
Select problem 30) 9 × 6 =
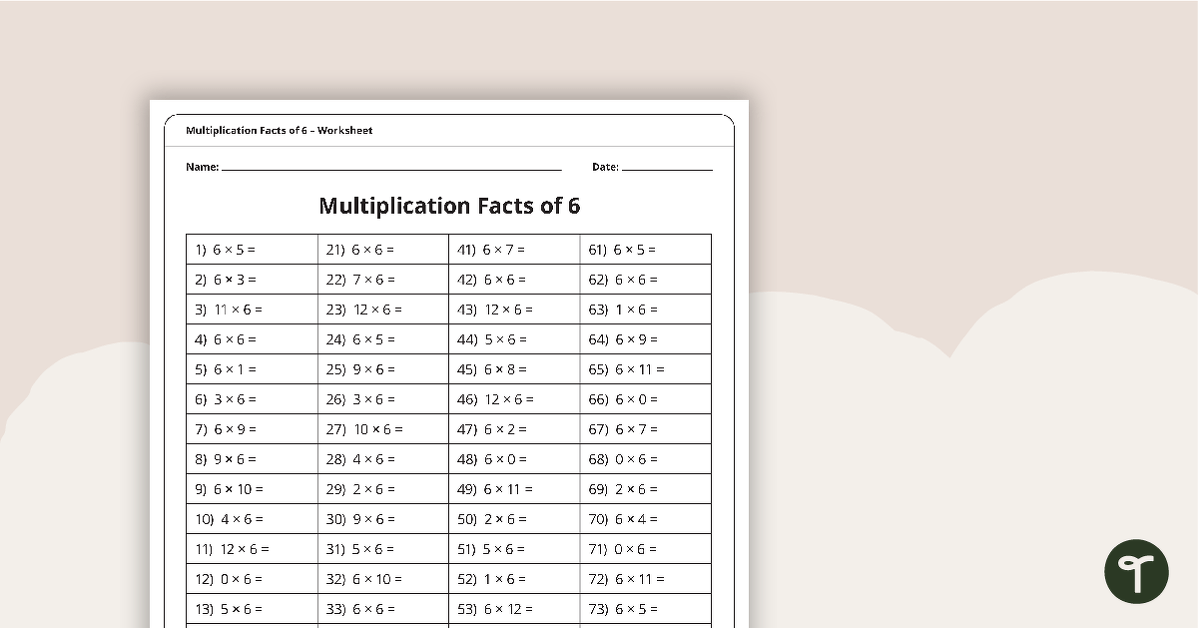[x=360, y=519]
